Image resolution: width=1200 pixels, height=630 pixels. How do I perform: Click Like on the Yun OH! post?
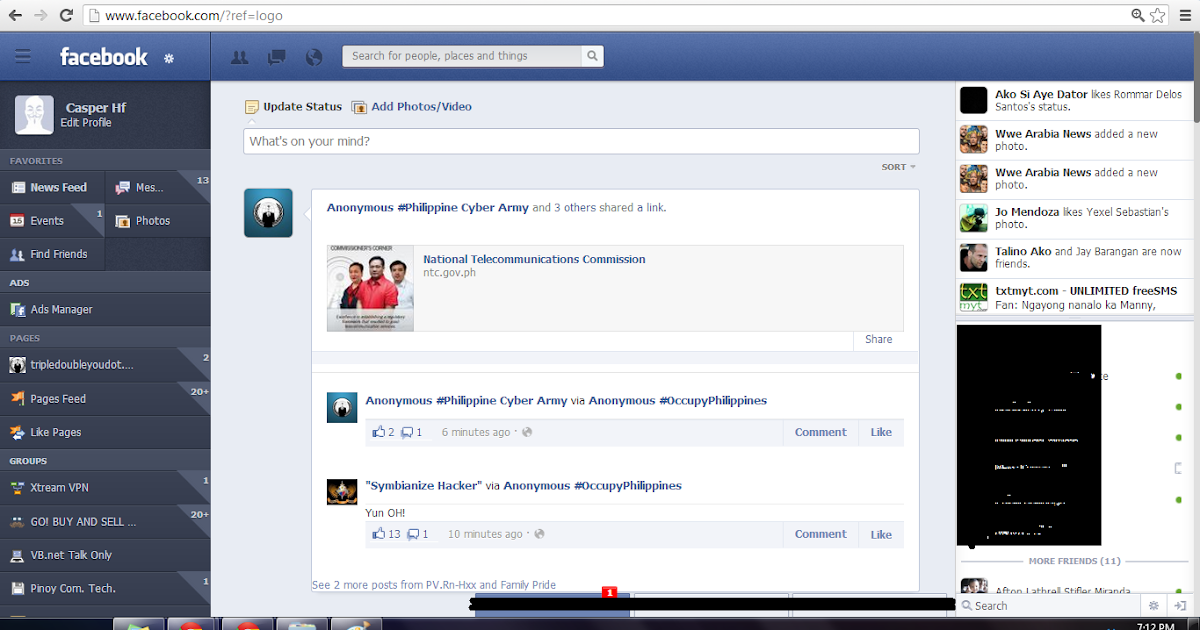(x=881, y=534)
